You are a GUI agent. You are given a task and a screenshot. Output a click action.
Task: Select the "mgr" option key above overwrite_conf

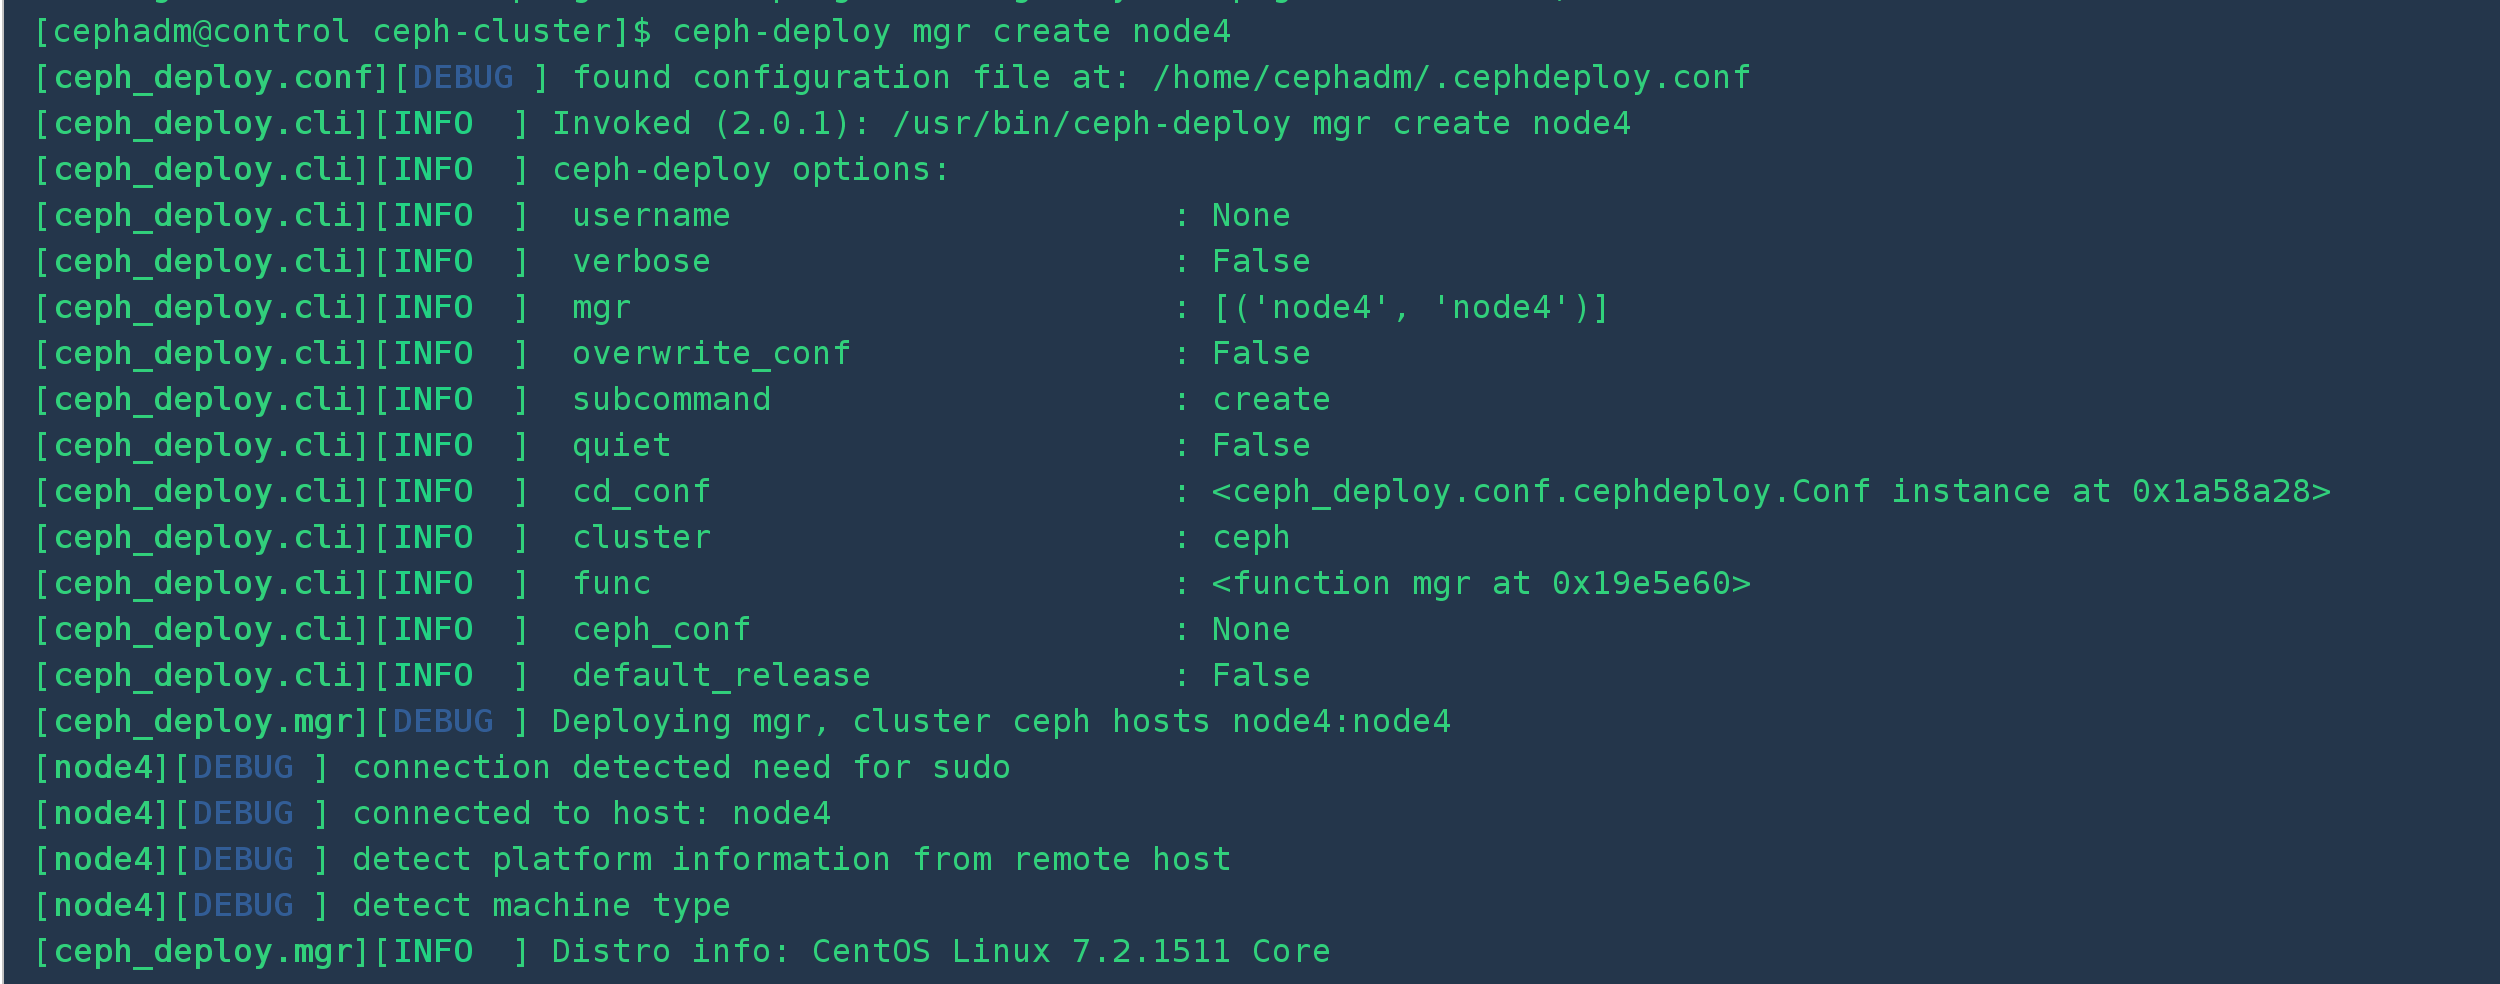coord(602,308)
